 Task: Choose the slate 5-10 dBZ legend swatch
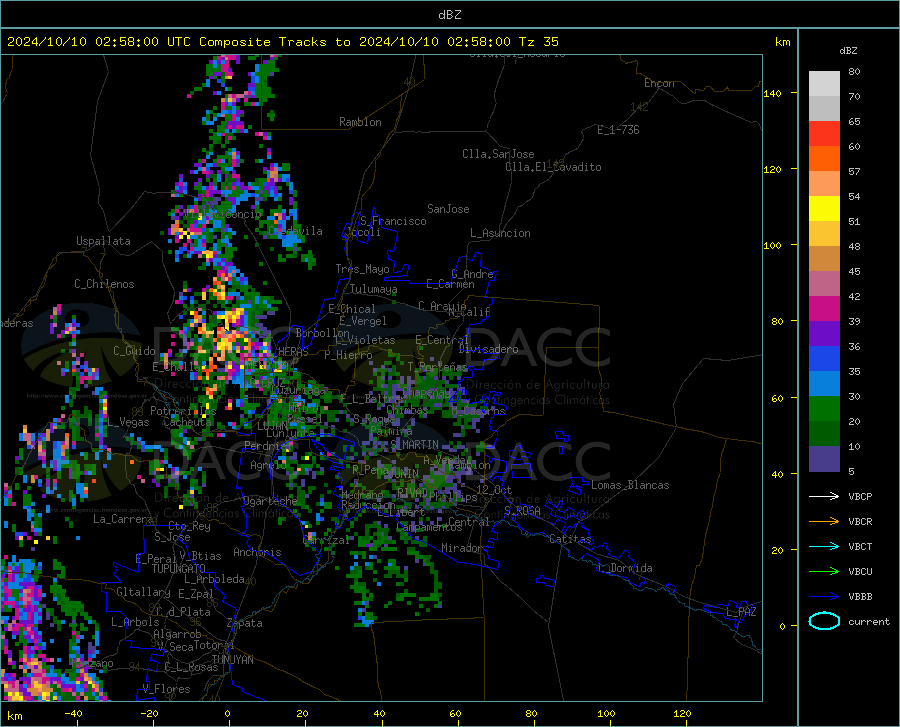(x=824, y=459)
